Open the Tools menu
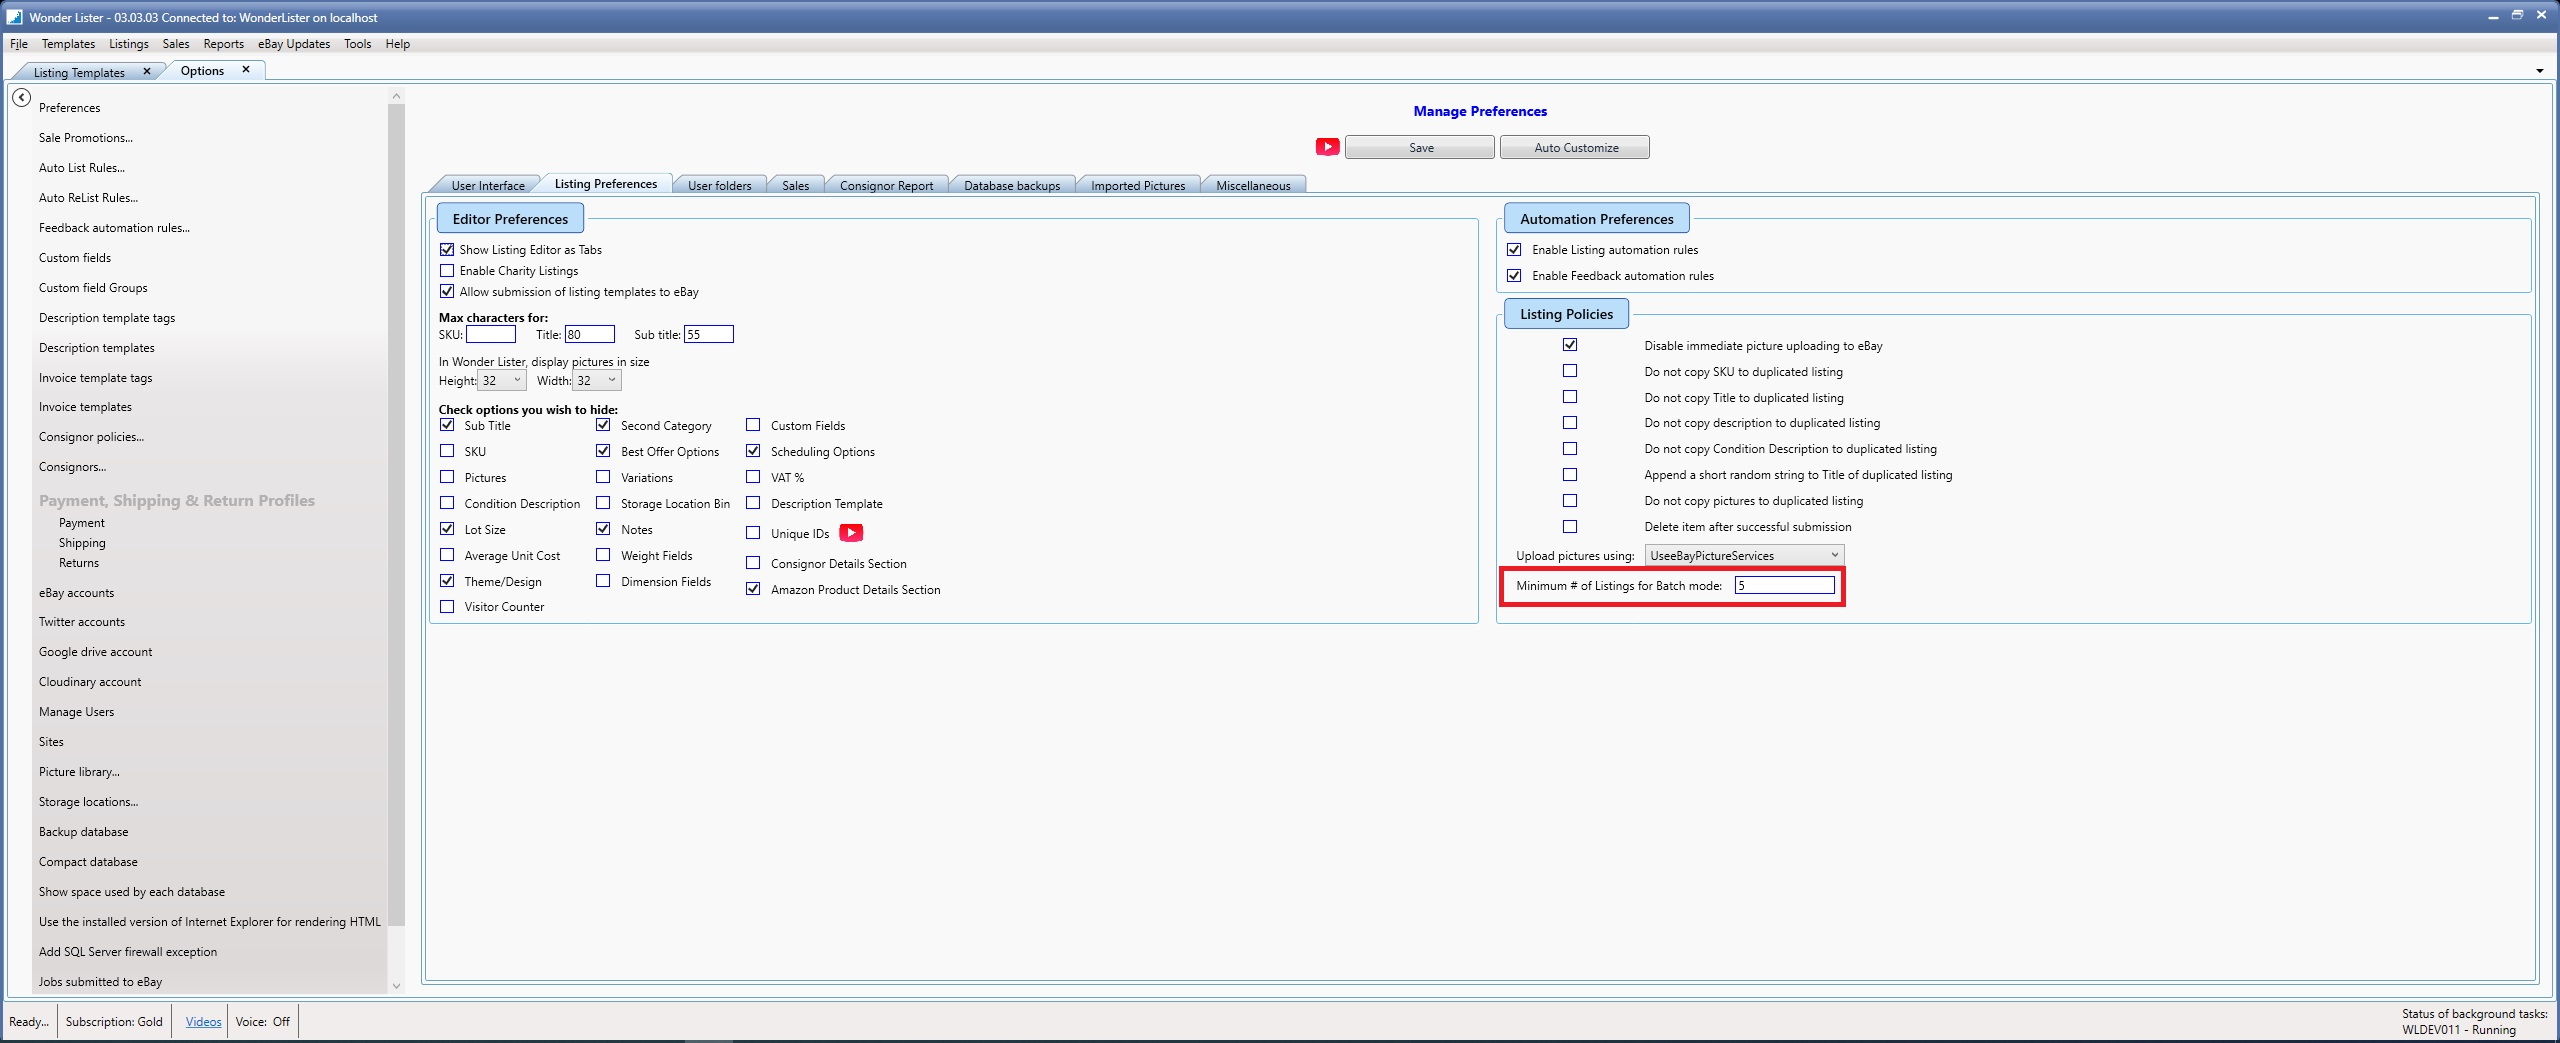Image resolution: width=2560 pixels, height=1043 pixels. point(357,44)
